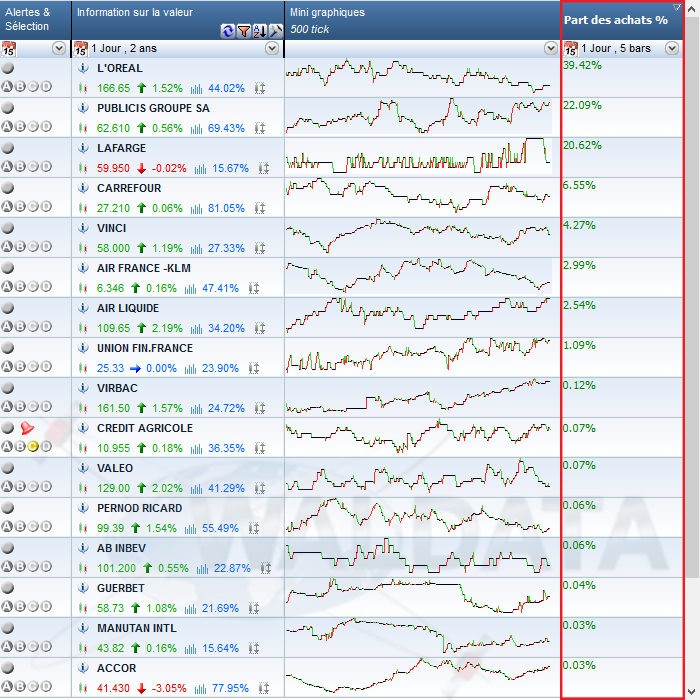The height and width of the screenshot is (700, 700).
Task: Click the A-Z sort icon
Action: coord(260,31)
